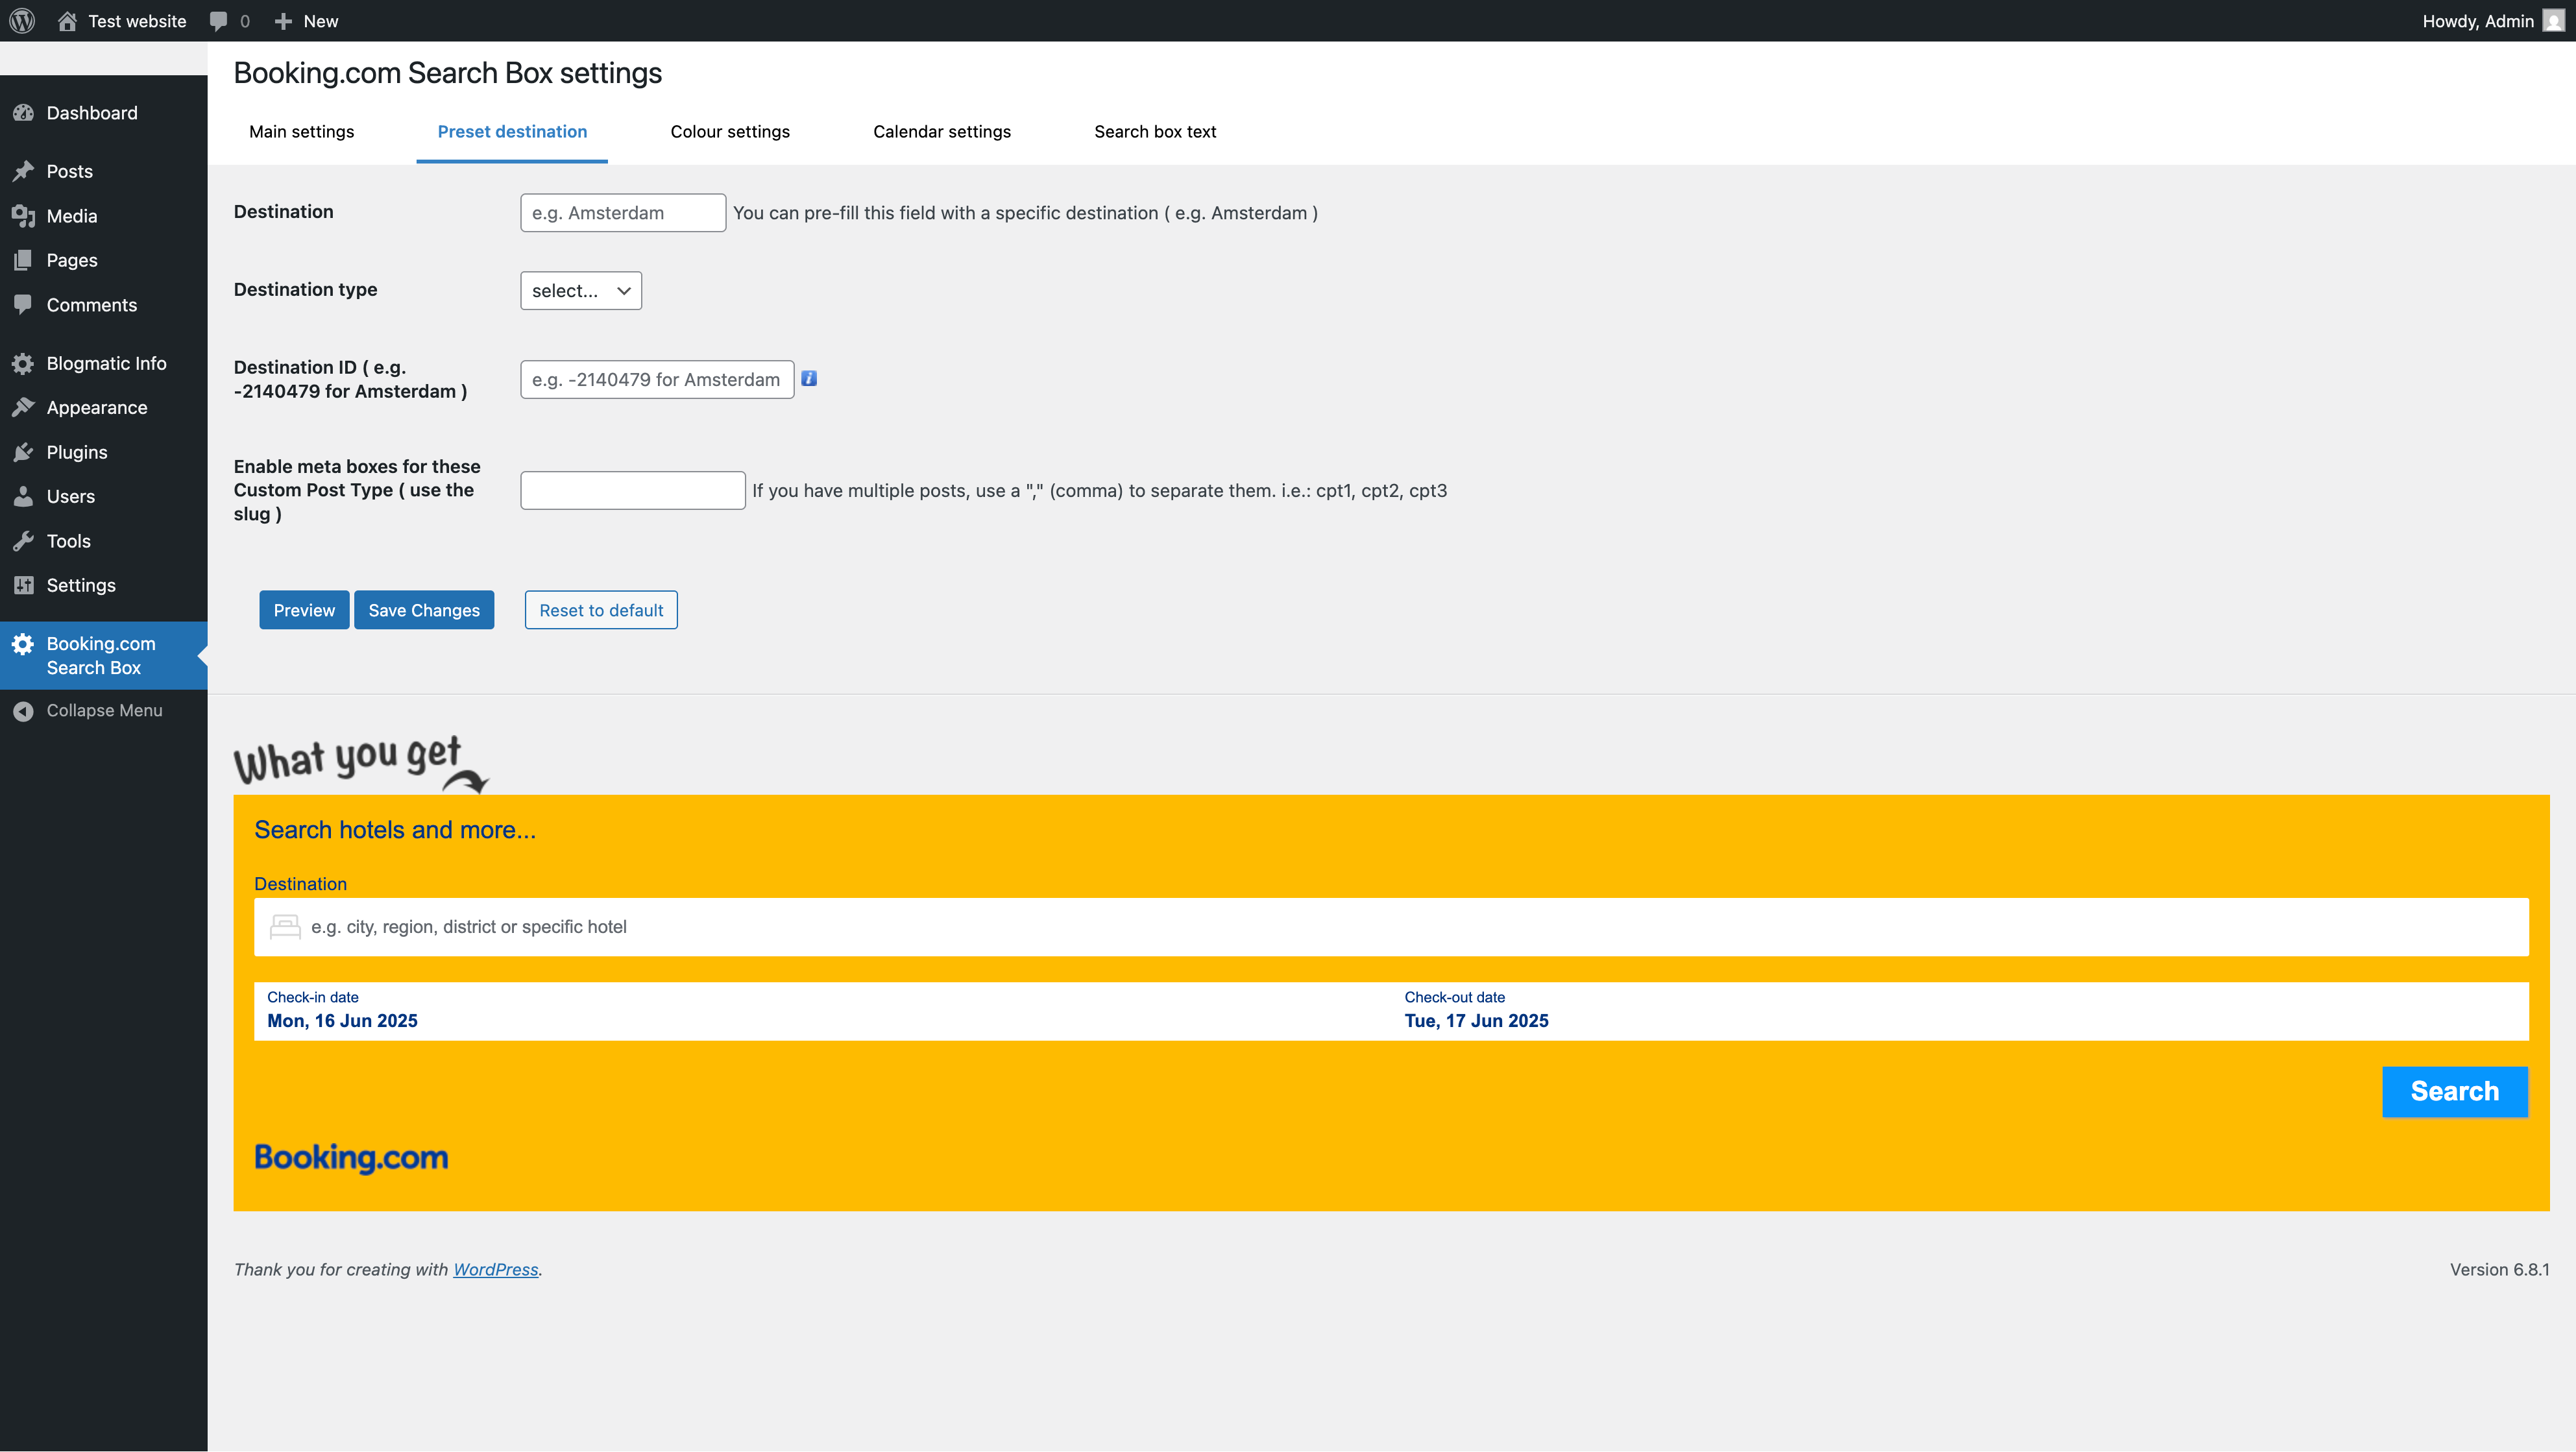Image resolution: width=2576 pixels, height=1452 pixels.
Task: Go to the Calendar settings tab
Action: coord(942,132)
